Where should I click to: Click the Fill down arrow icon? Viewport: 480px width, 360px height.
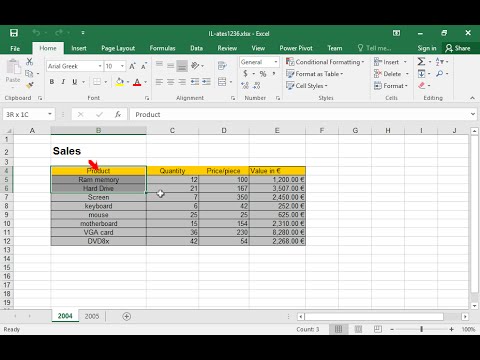(421, 74)
